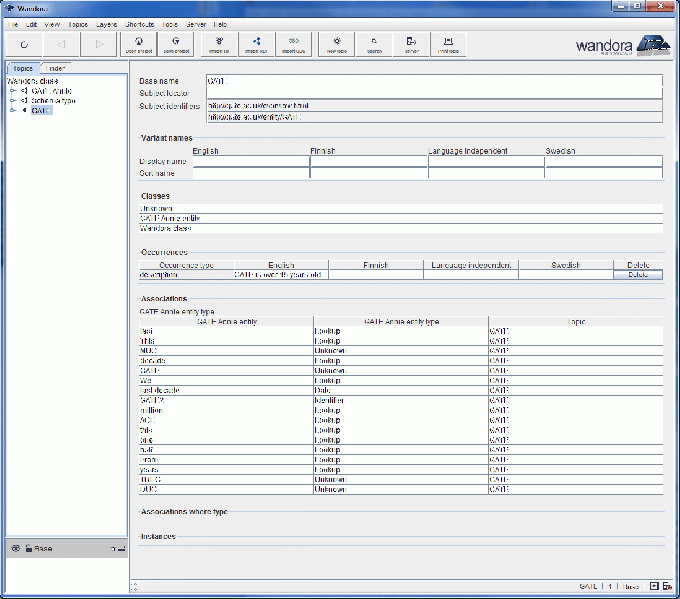Expand the GATE Annie tree node
This screenshot has width=680, height=599.
click(x=13, y=91)
